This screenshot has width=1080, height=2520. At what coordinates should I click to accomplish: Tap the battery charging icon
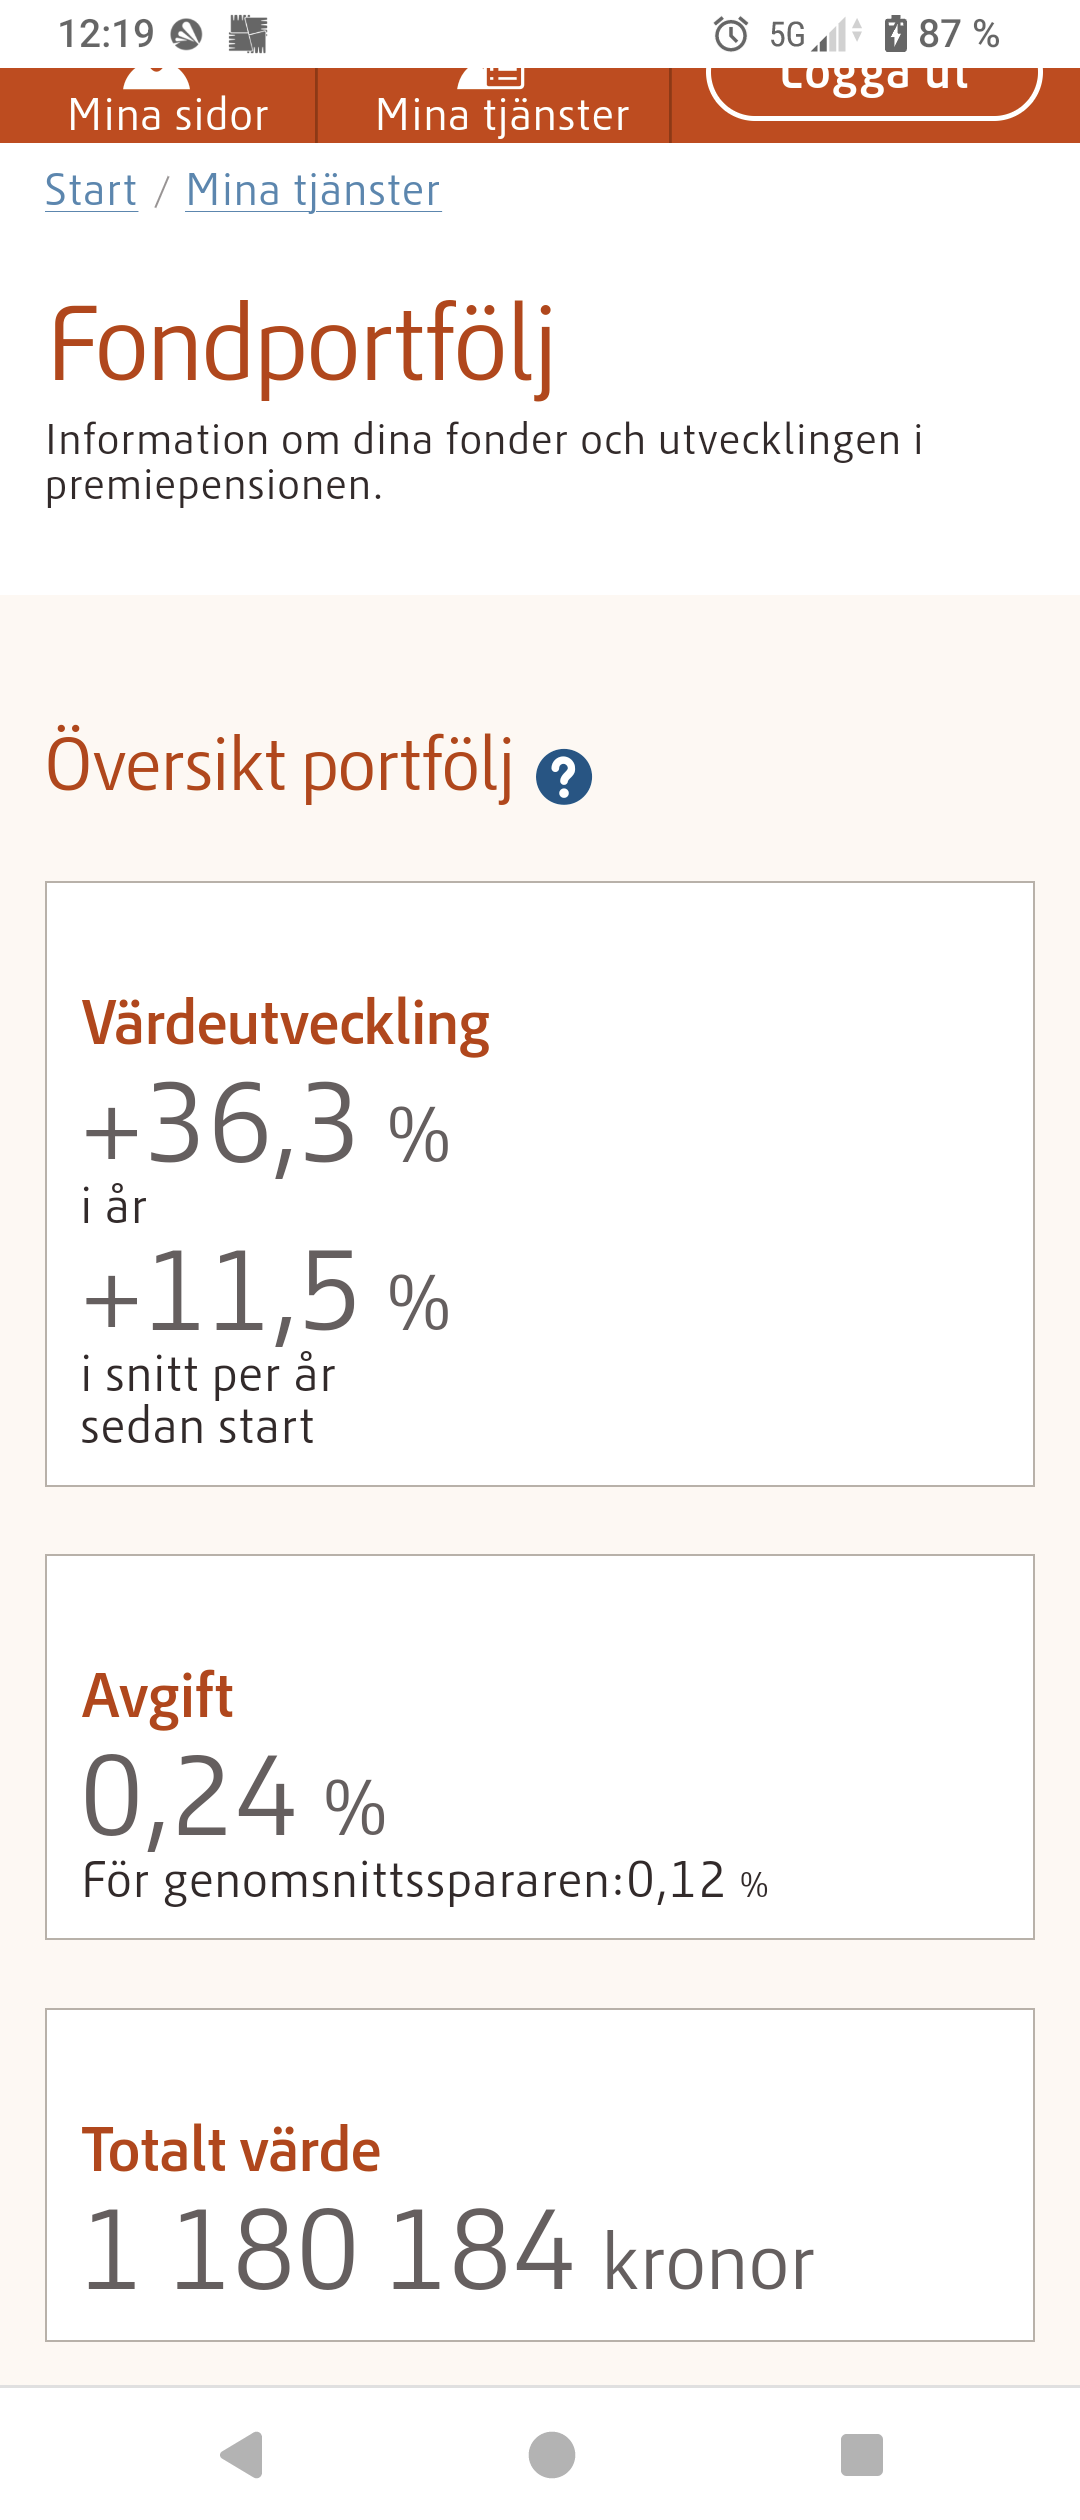coord(896,34)
